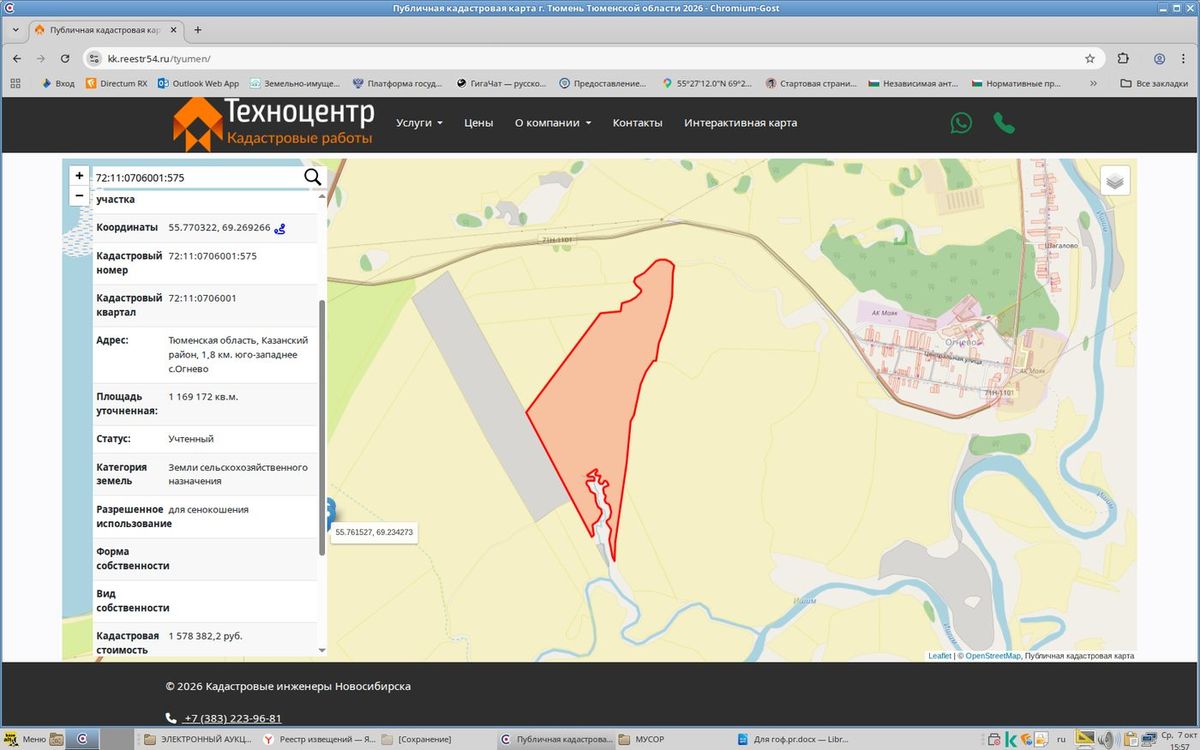
Task: Show hidden bookmarks with double chevron
Action: click(x=1093, y=83)
